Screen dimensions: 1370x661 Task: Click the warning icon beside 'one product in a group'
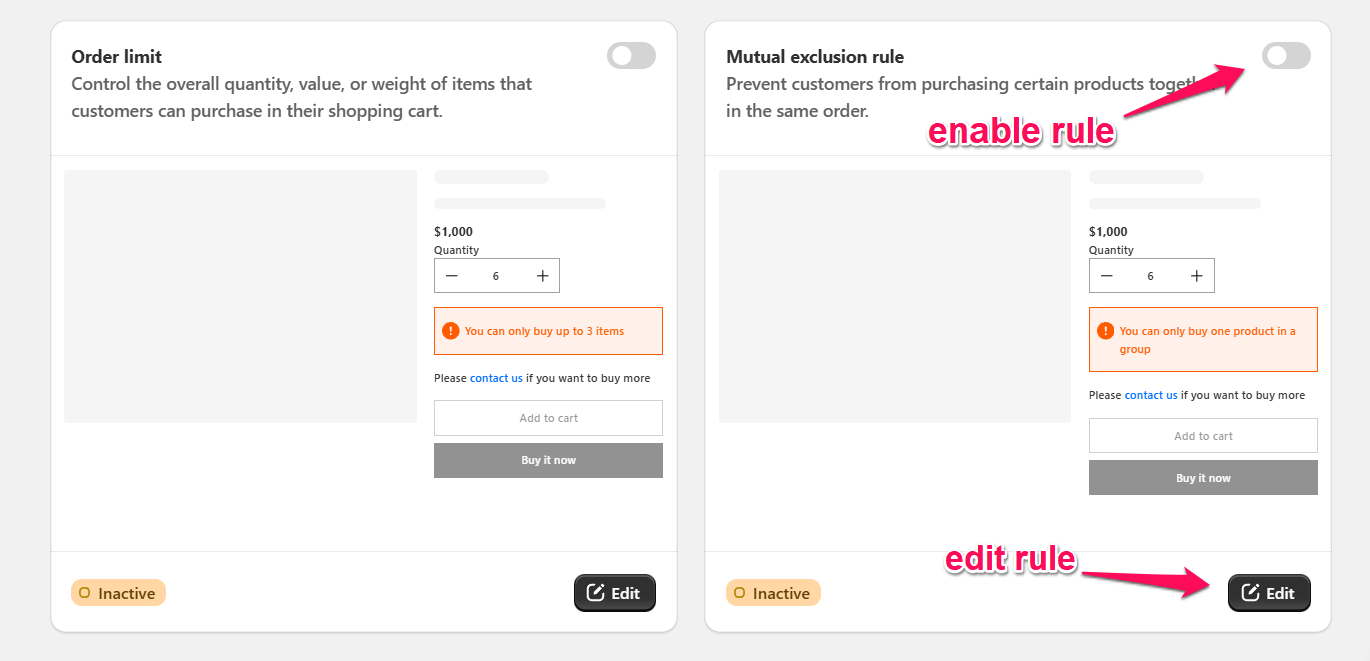[x=1105, y=330]
